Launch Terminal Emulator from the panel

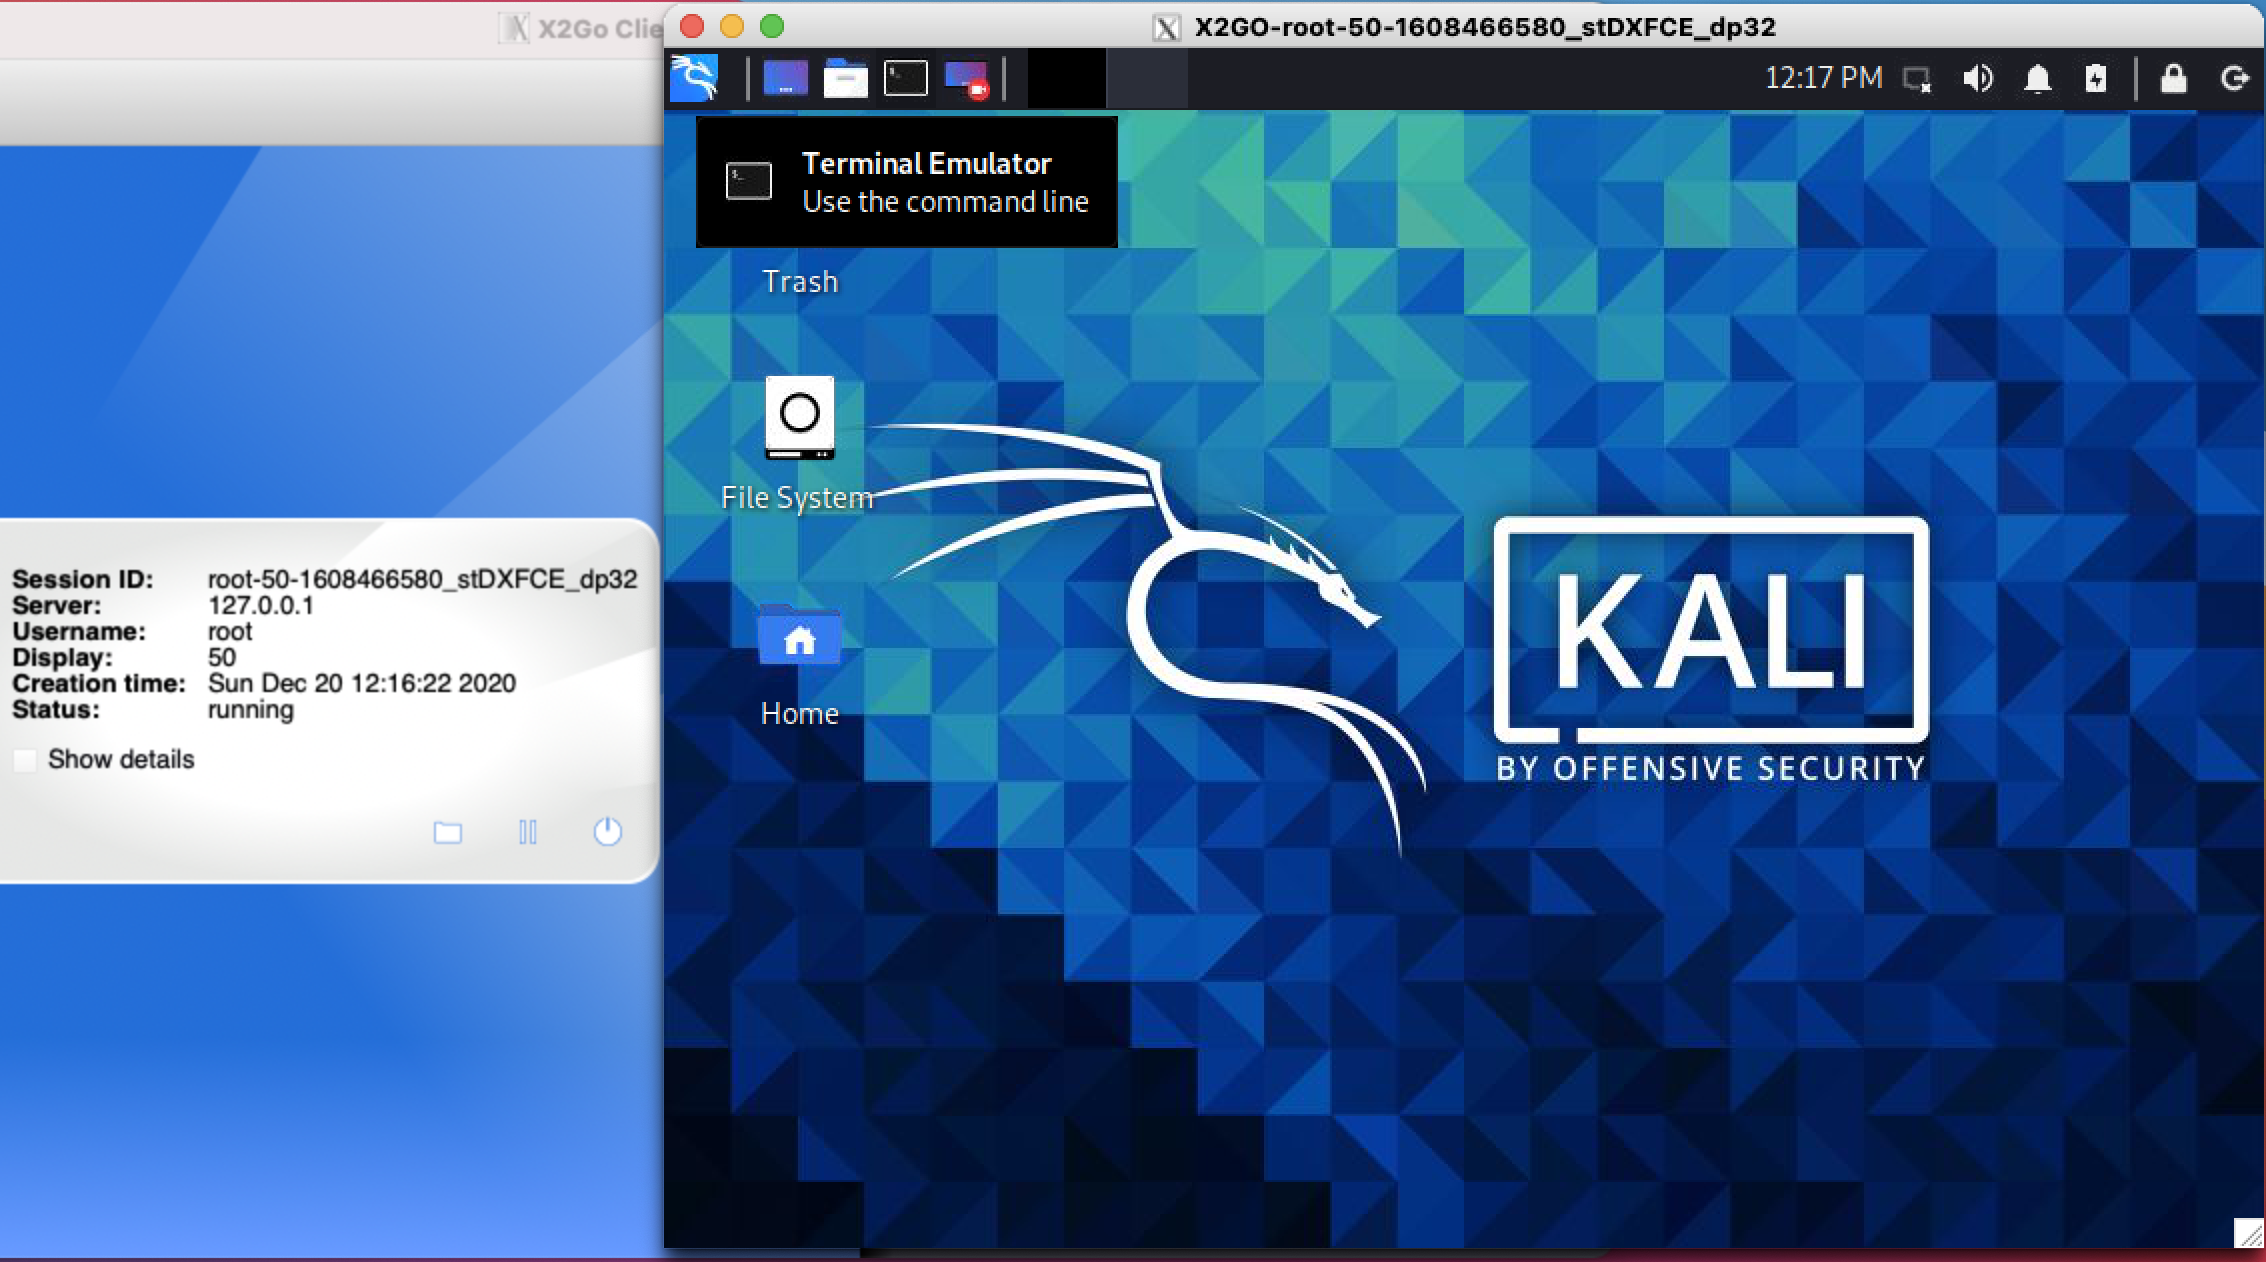(x=905, y=78)
